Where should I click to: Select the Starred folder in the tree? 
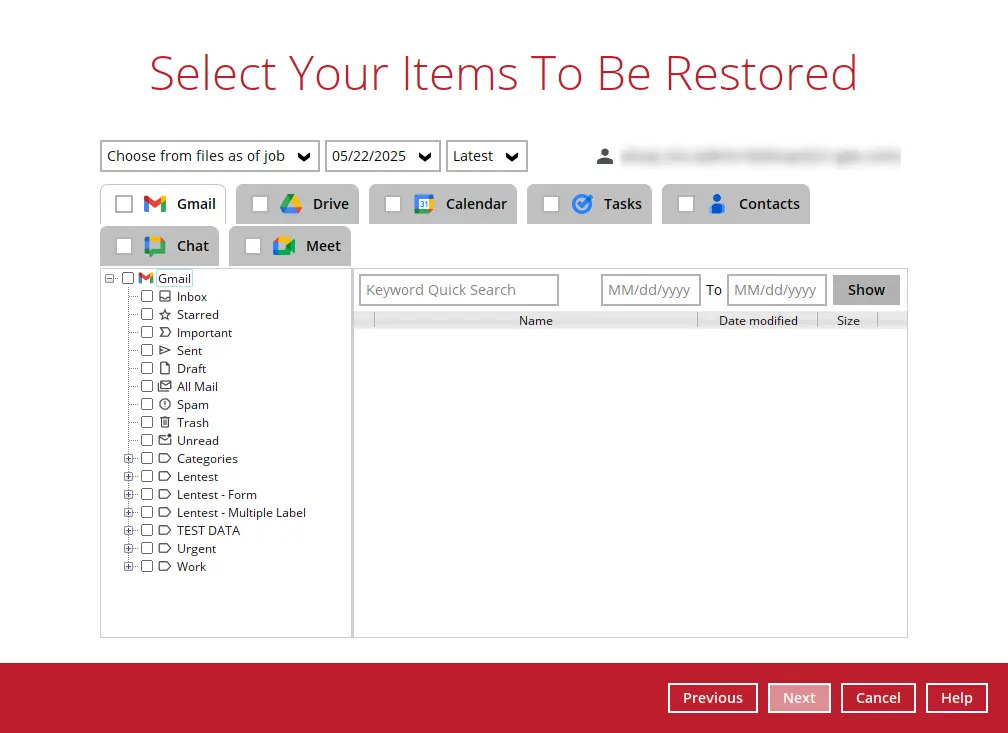pyautogui.click(x=197, y=314)
